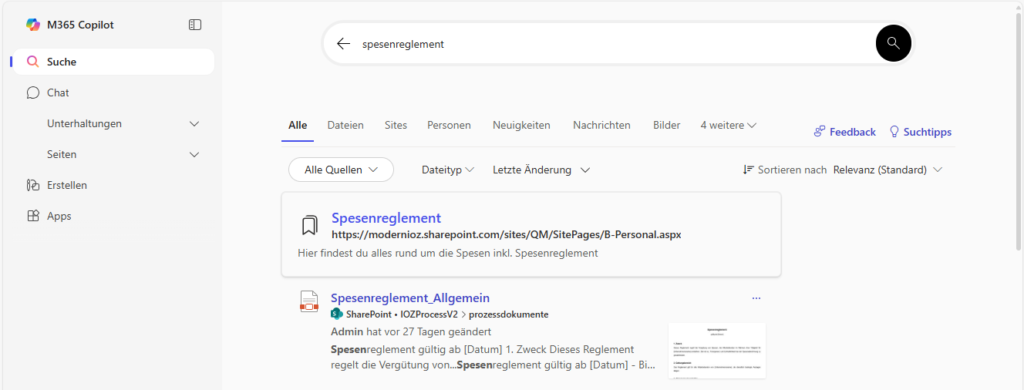Open the three-dot menu for Spesenreglement_Allgemein
Viewport: 1024px width, 390px height.
click(756, 298)
